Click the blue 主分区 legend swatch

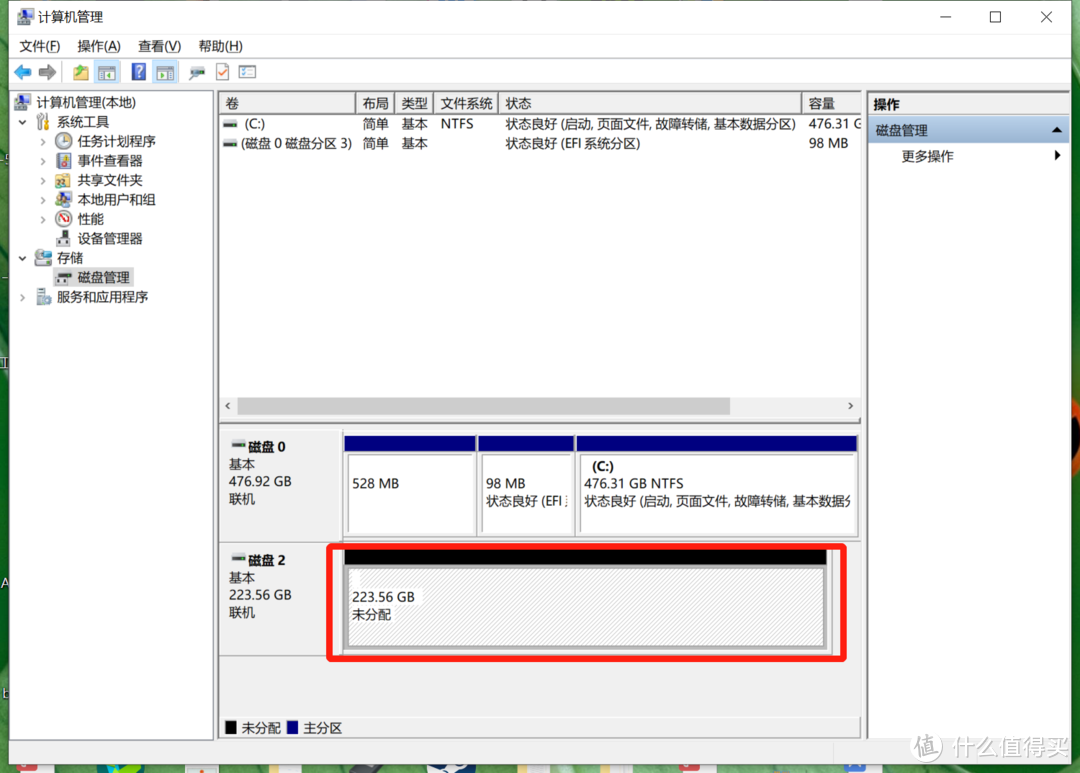(x=293, y=728)
